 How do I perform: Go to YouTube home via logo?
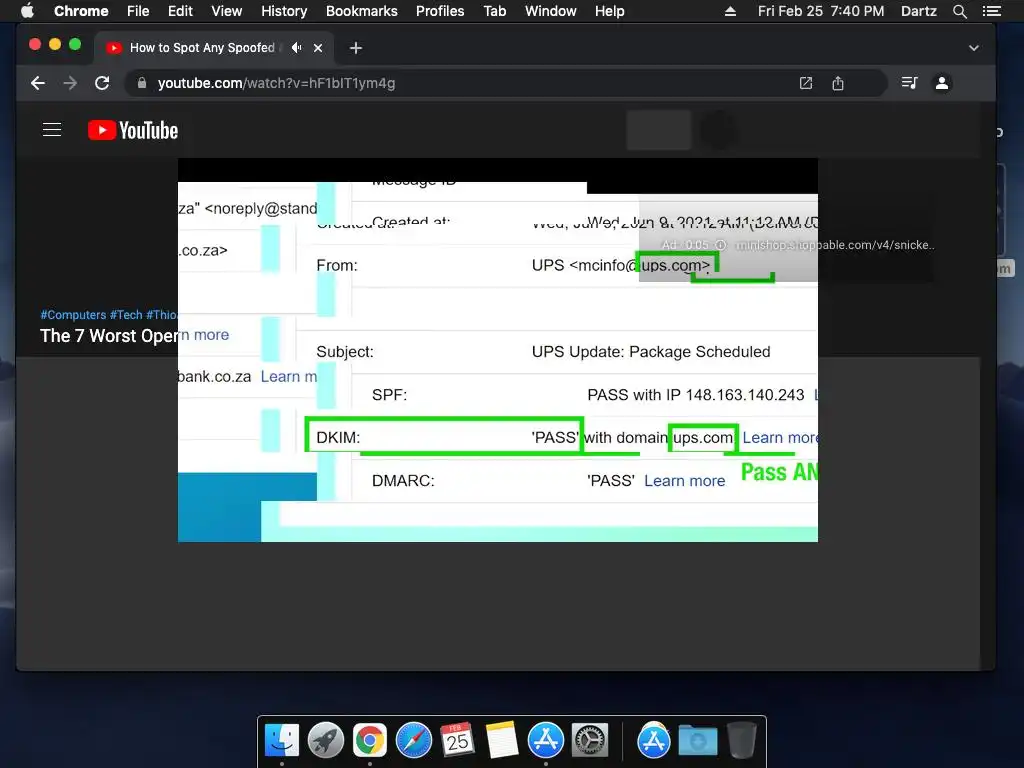133,130
